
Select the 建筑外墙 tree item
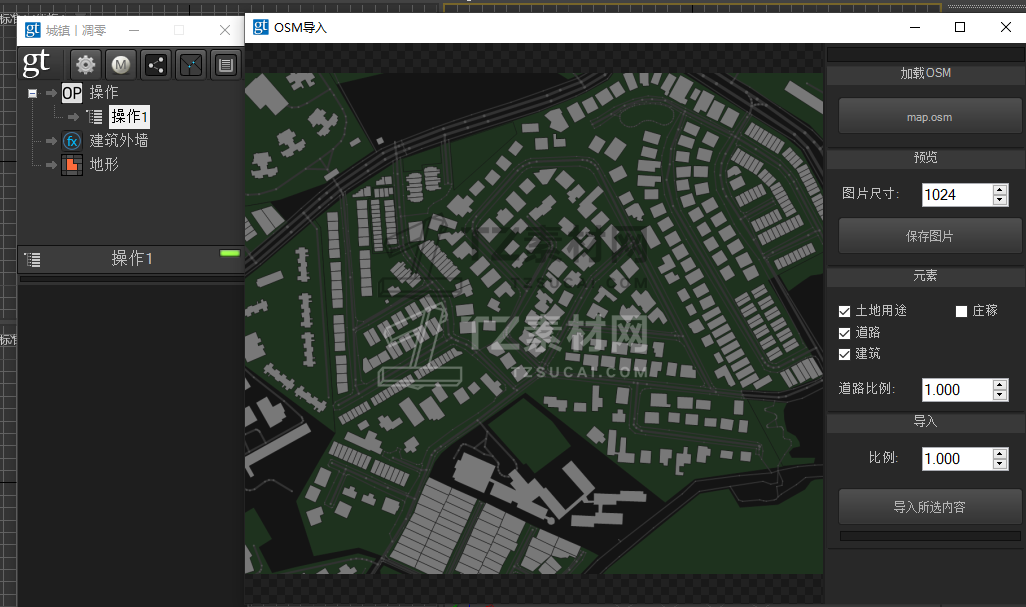click(x=118, y=141)
